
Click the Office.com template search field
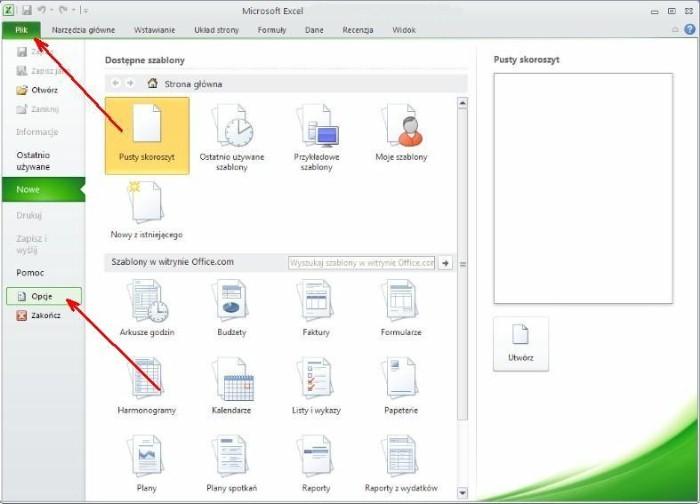pyautogui.click(x=362, y=263)
